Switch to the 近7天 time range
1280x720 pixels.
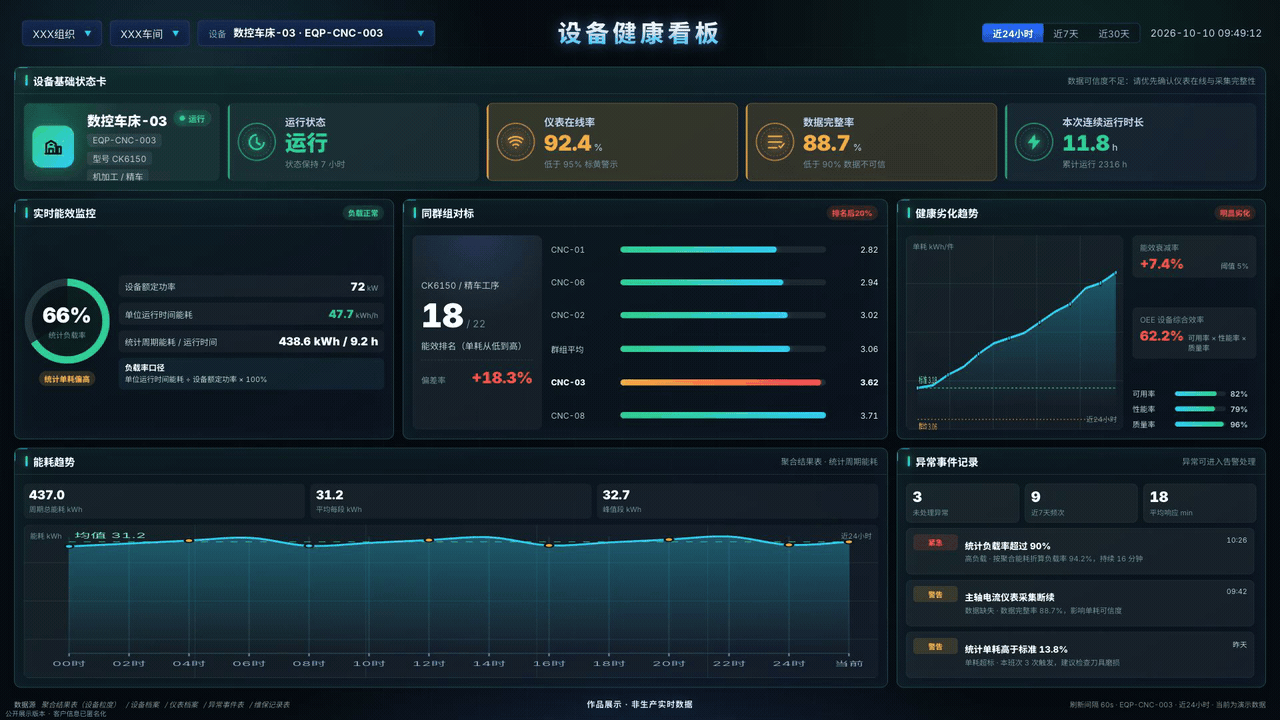(x=1066, y=33)
